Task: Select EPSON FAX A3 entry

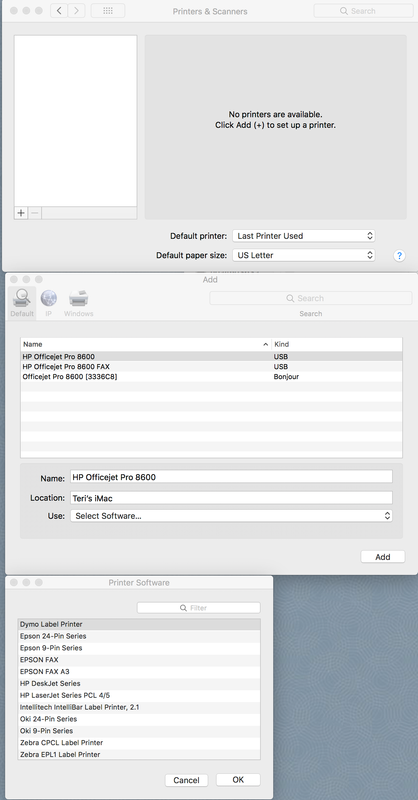Action: point(139,671)
